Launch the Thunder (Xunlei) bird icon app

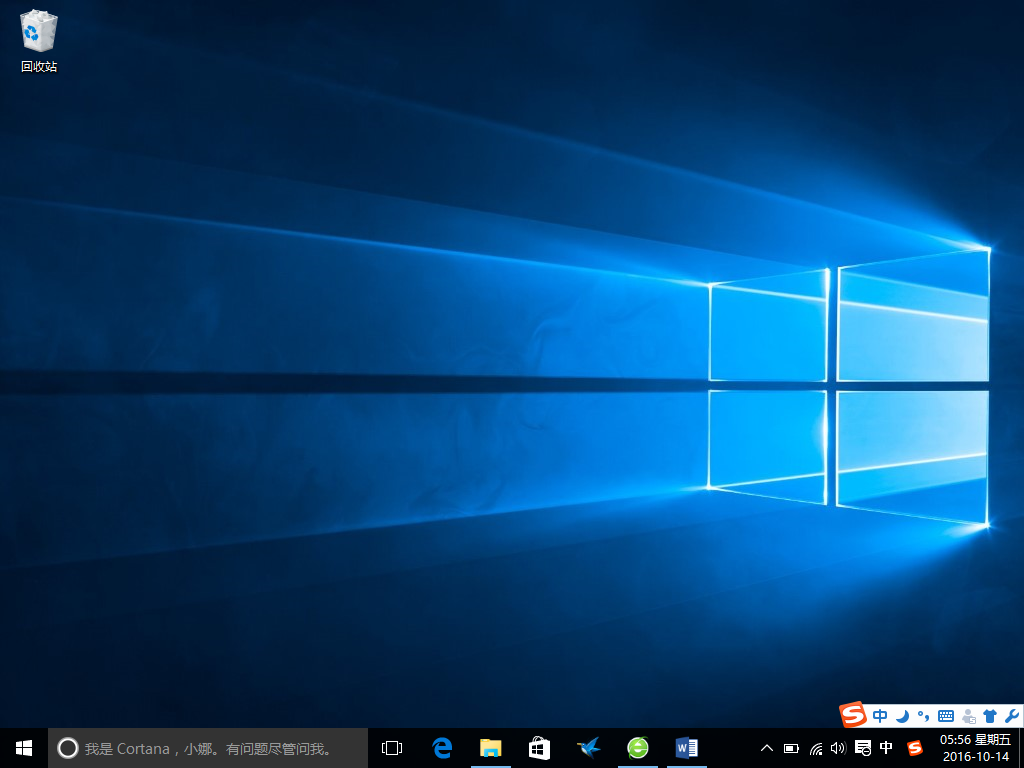pos(588,748)
